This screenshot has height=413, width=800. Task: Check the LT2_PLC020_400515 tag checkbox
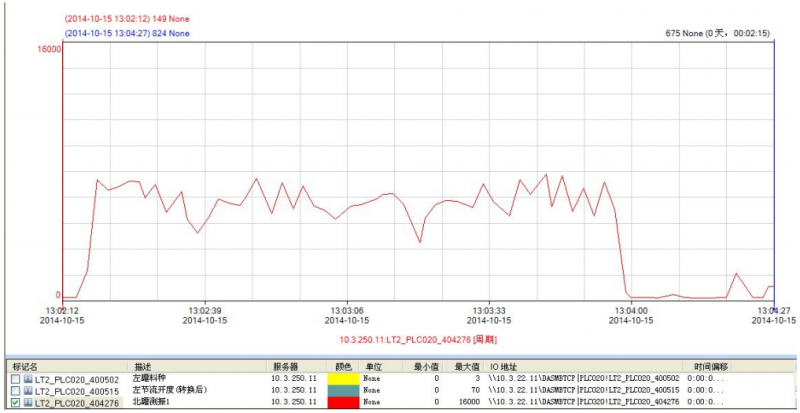coord(14,390)
